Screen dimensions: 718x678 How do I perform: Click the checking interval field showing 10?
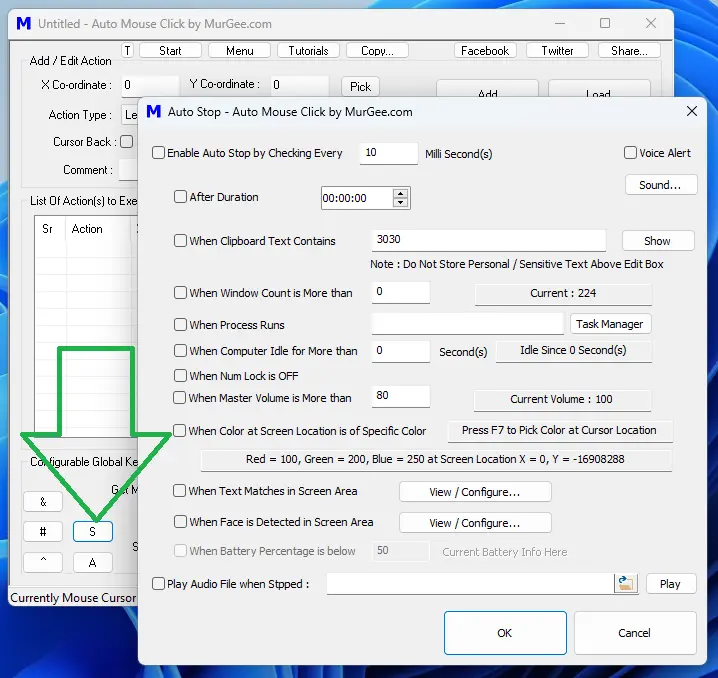click(x=389, y=153)
